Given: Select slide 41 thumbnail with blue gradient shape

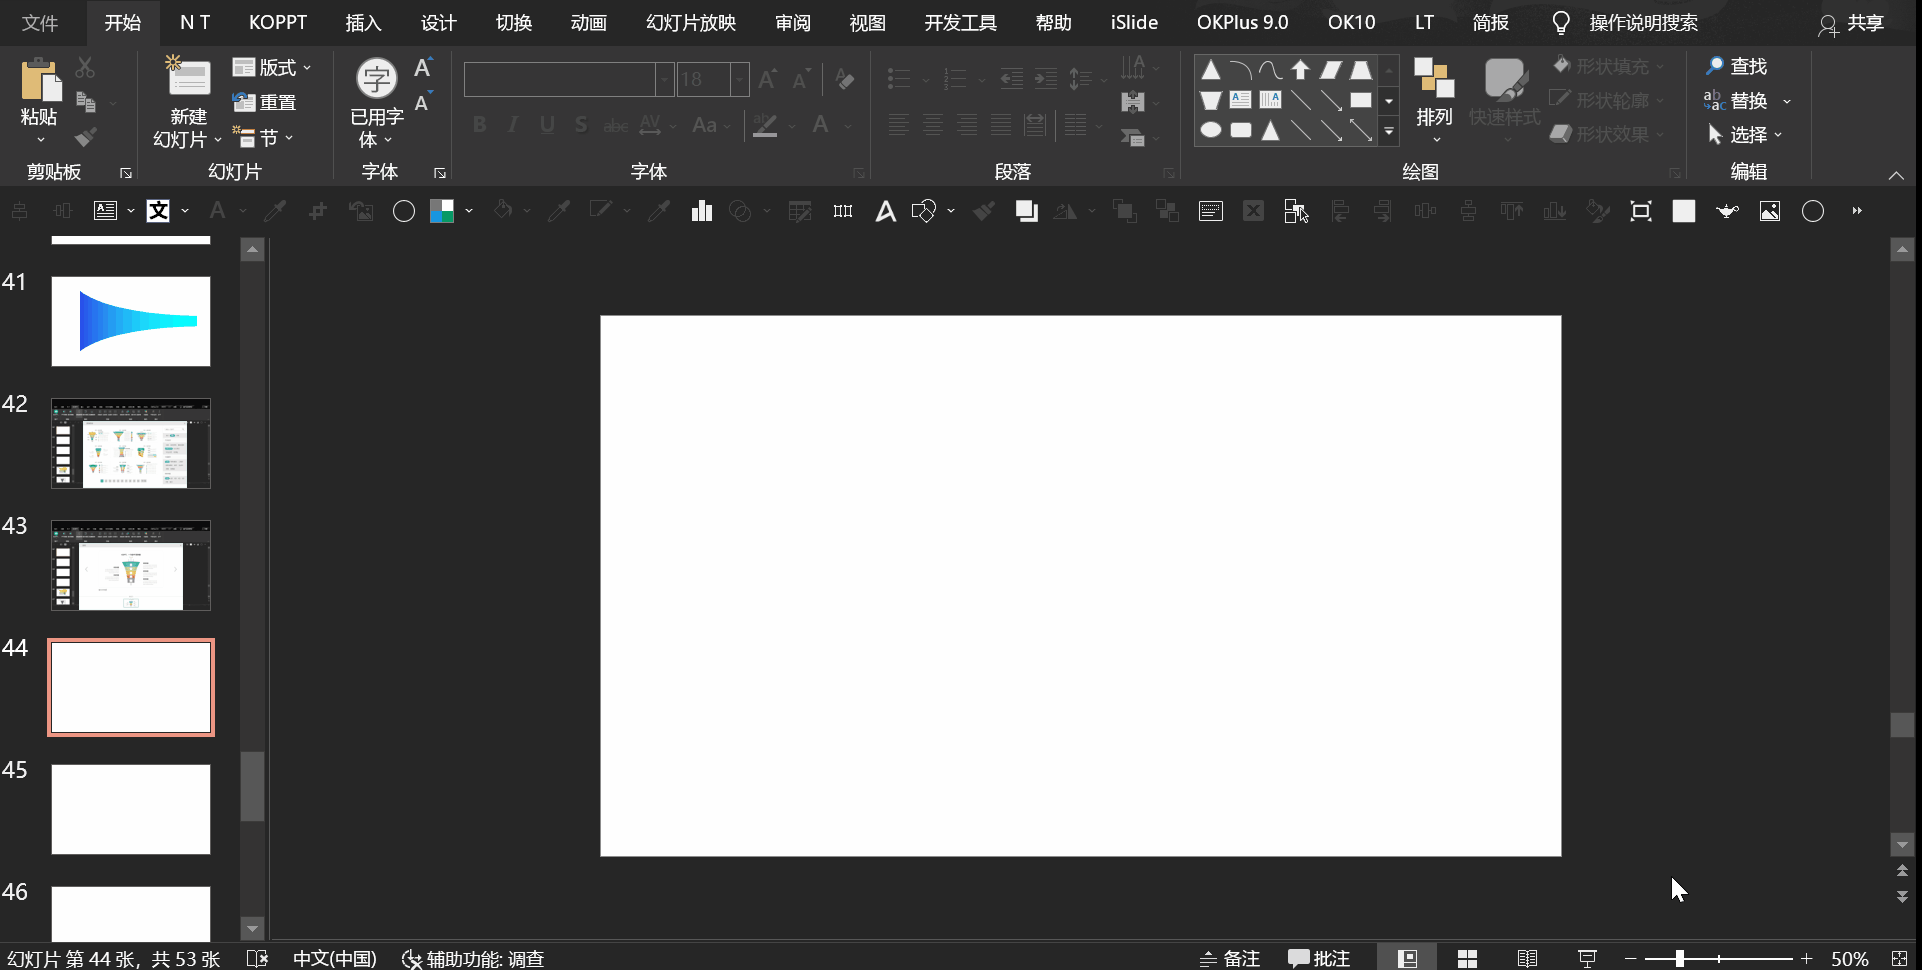Looking at the screenshot, I should click(131, 321).
